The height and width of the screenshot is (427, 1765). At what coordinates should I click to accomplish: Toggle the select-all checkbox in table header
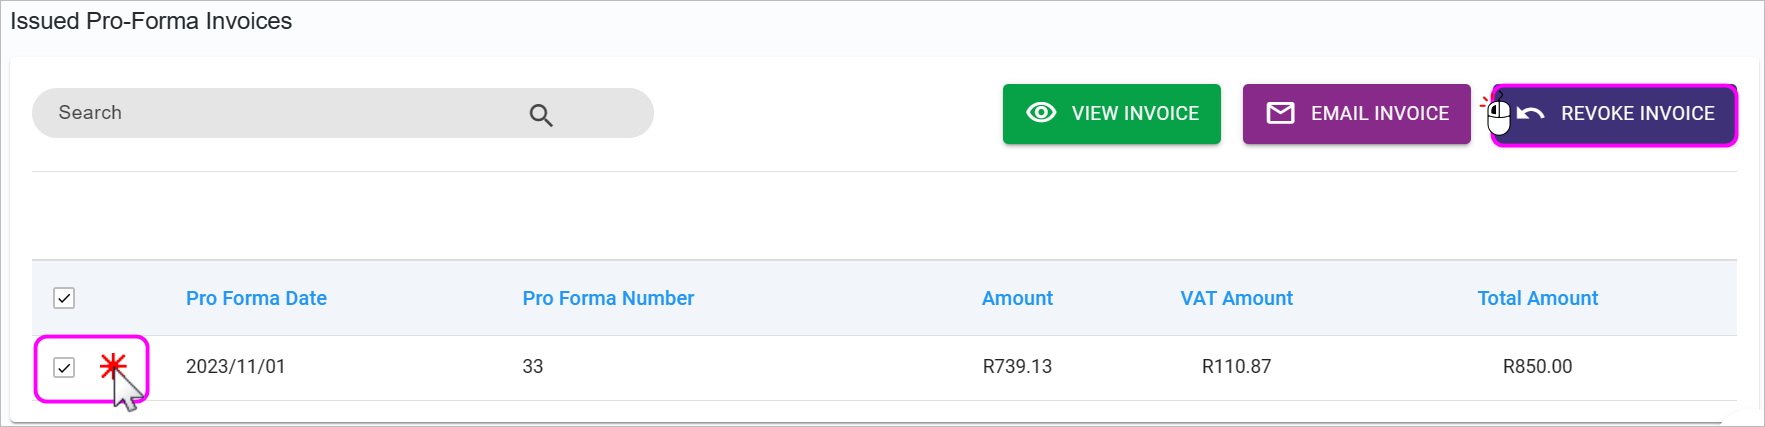click(x=64, y=298)
